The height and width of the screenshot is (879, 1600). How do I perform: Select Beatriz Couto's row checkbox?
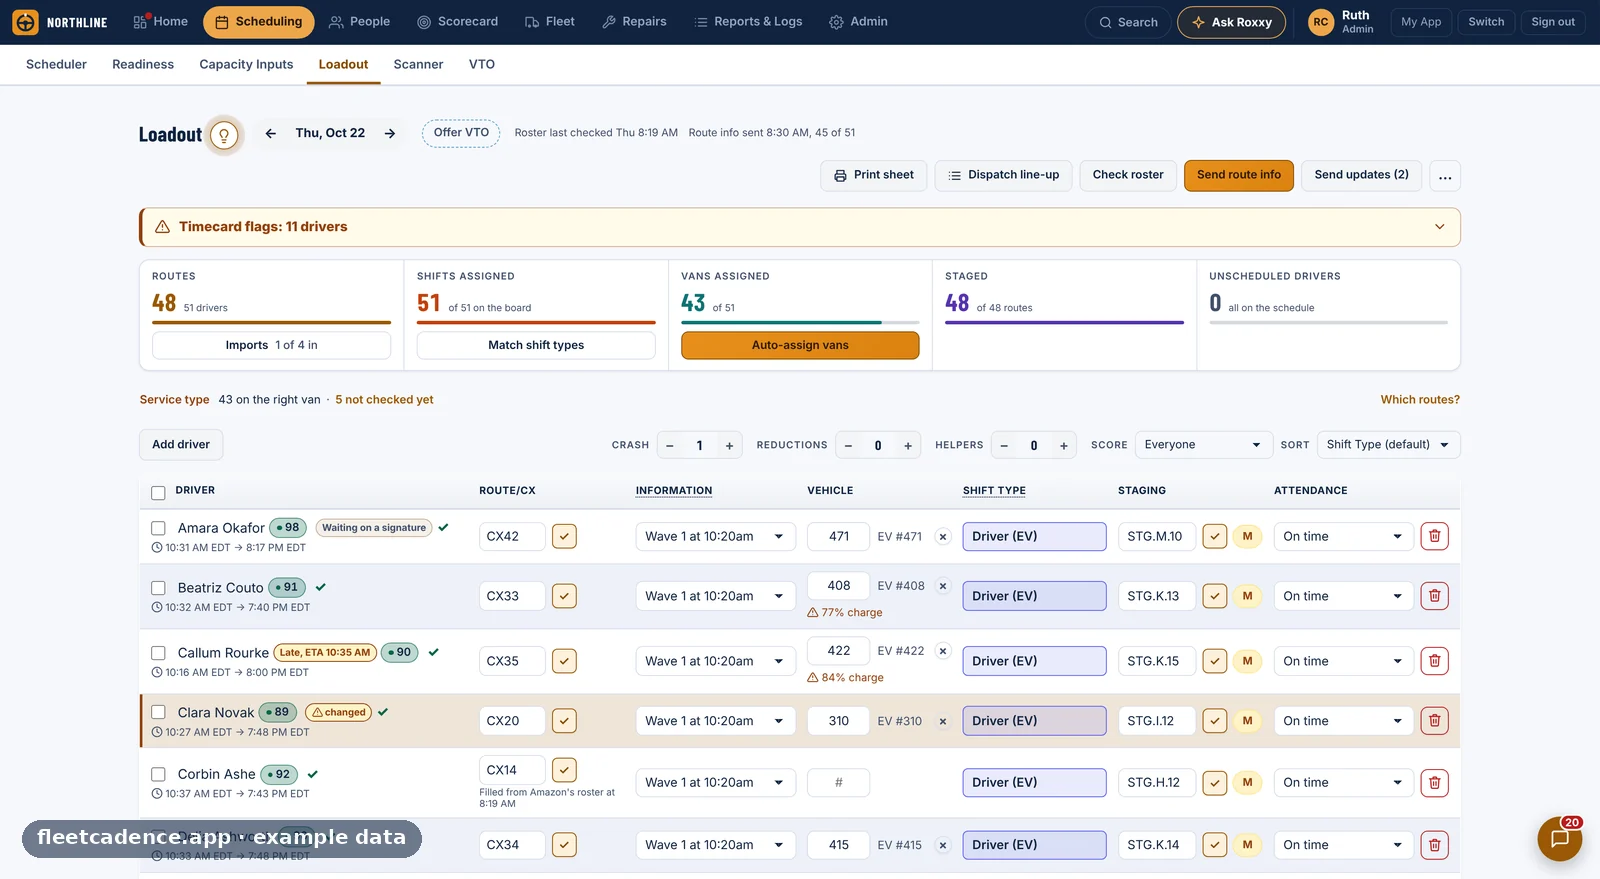158,588
